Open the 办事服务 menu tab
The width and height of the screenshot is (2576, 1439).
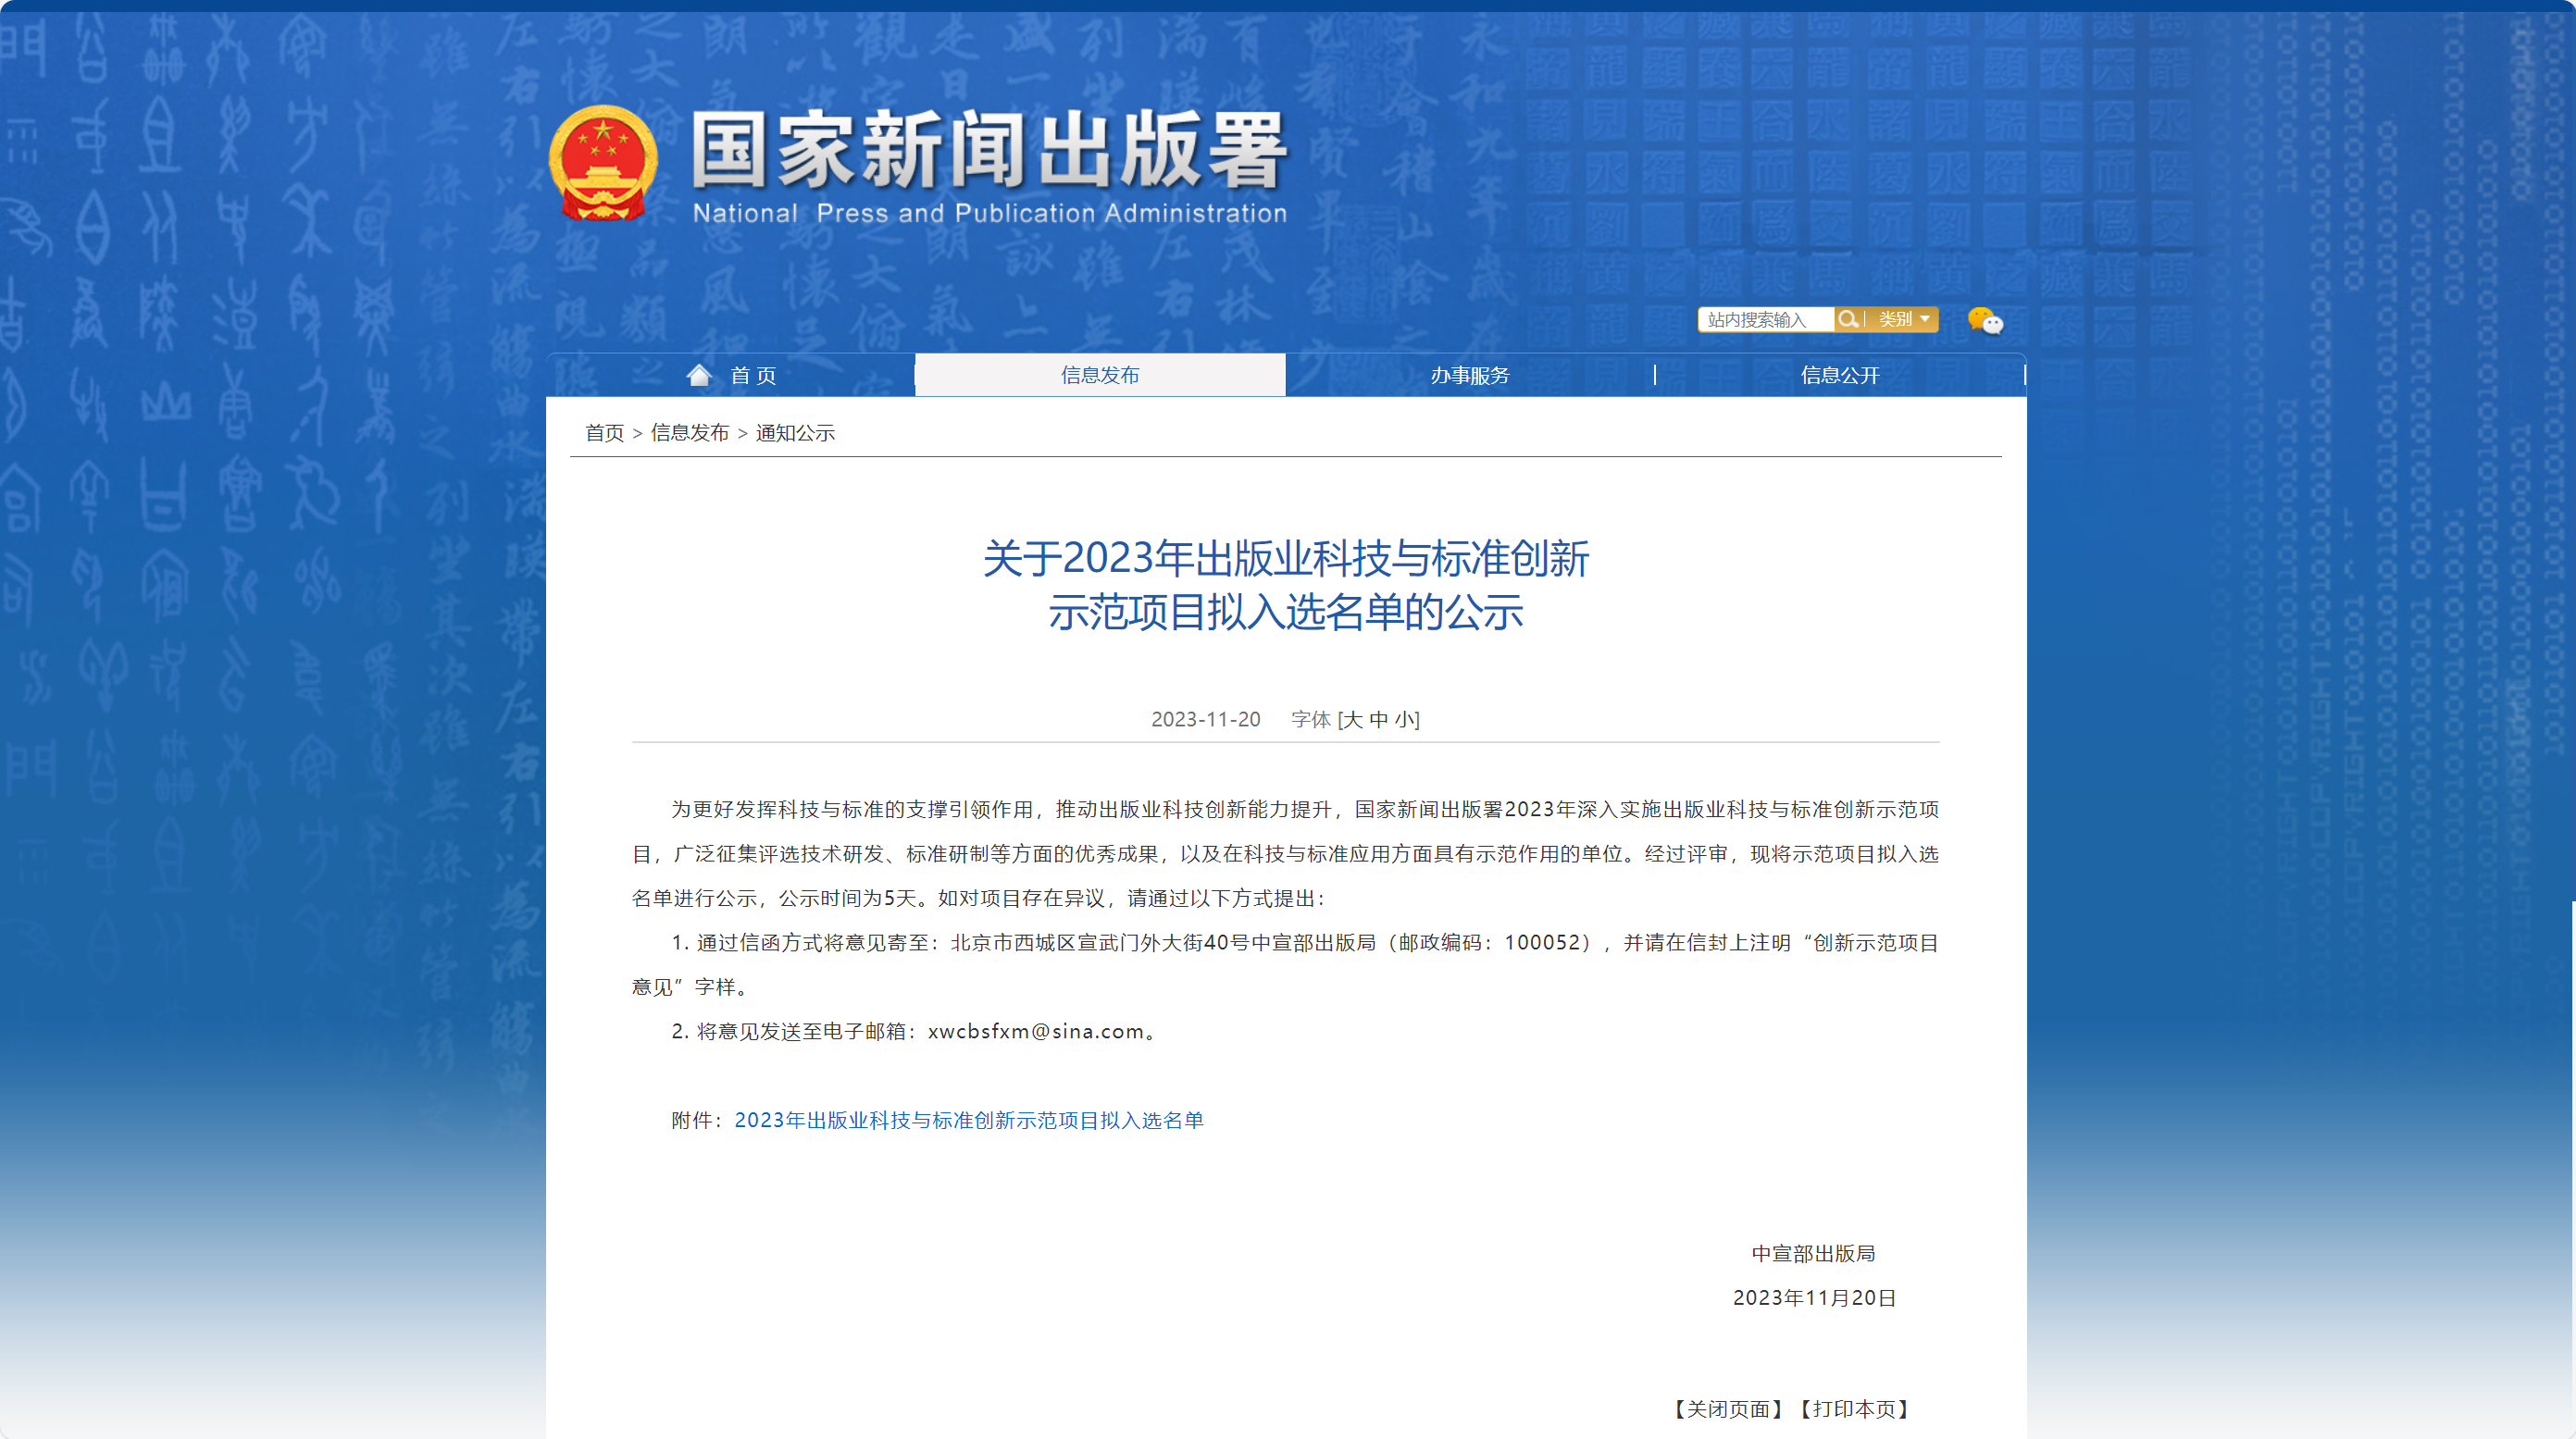tap(1469, 375)
